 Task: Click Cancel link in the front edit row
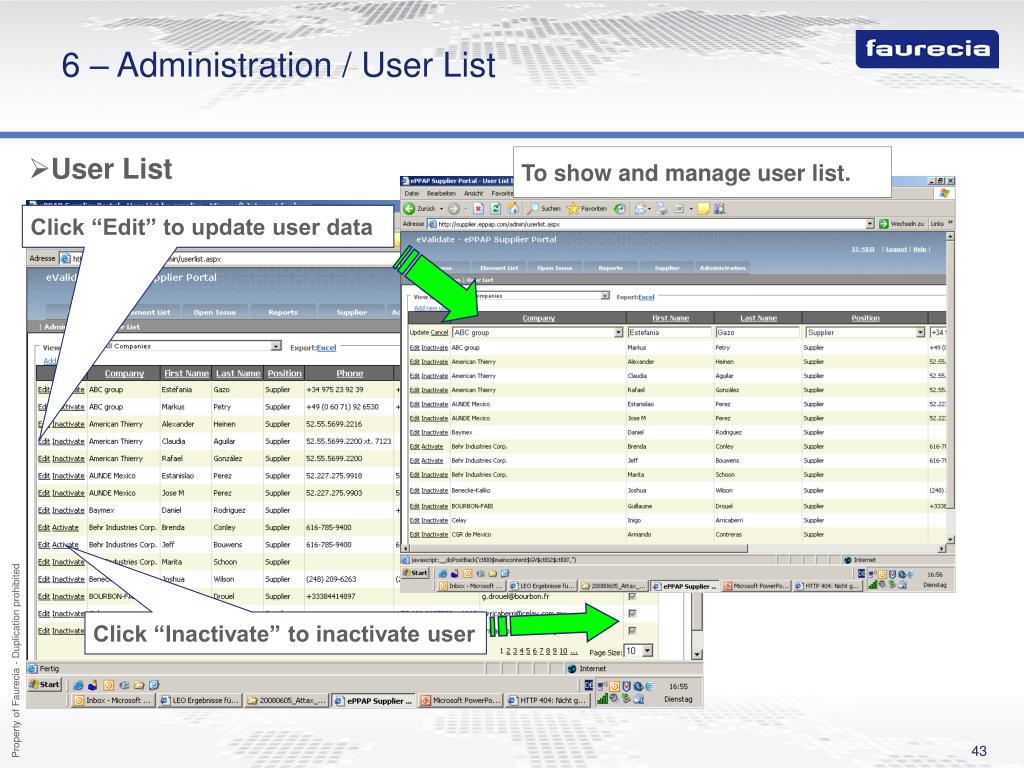click(439, 332)
